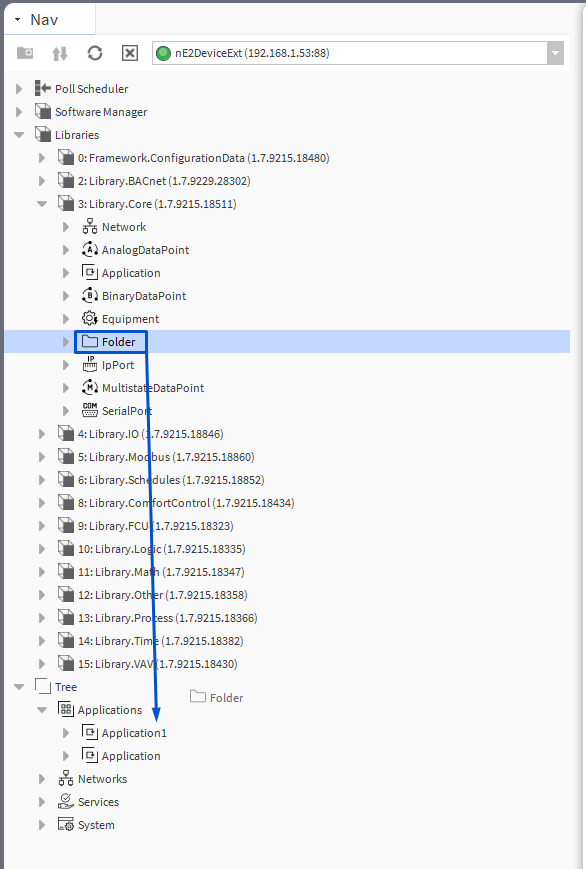The height and width of the screenshot is (869, 586).
Task: Click the sync arrows toolbar icon
Action: 60,53
